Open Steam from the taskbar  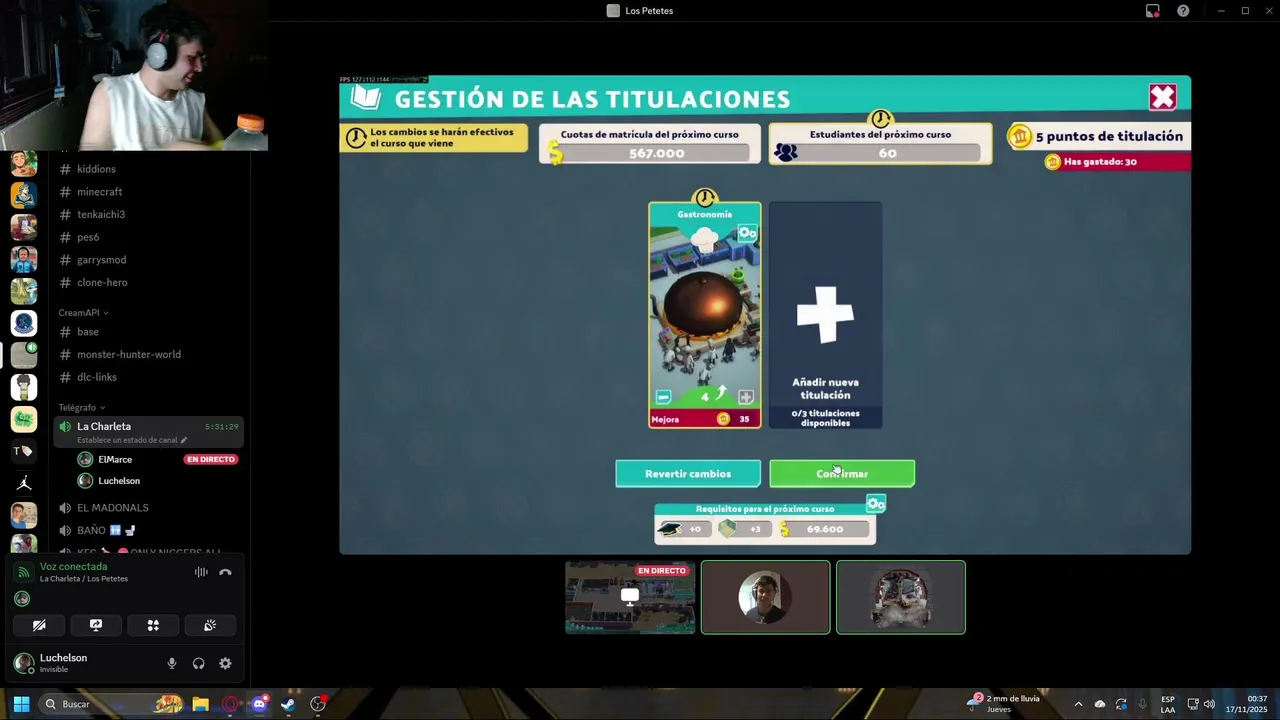[x=288, y=704]
